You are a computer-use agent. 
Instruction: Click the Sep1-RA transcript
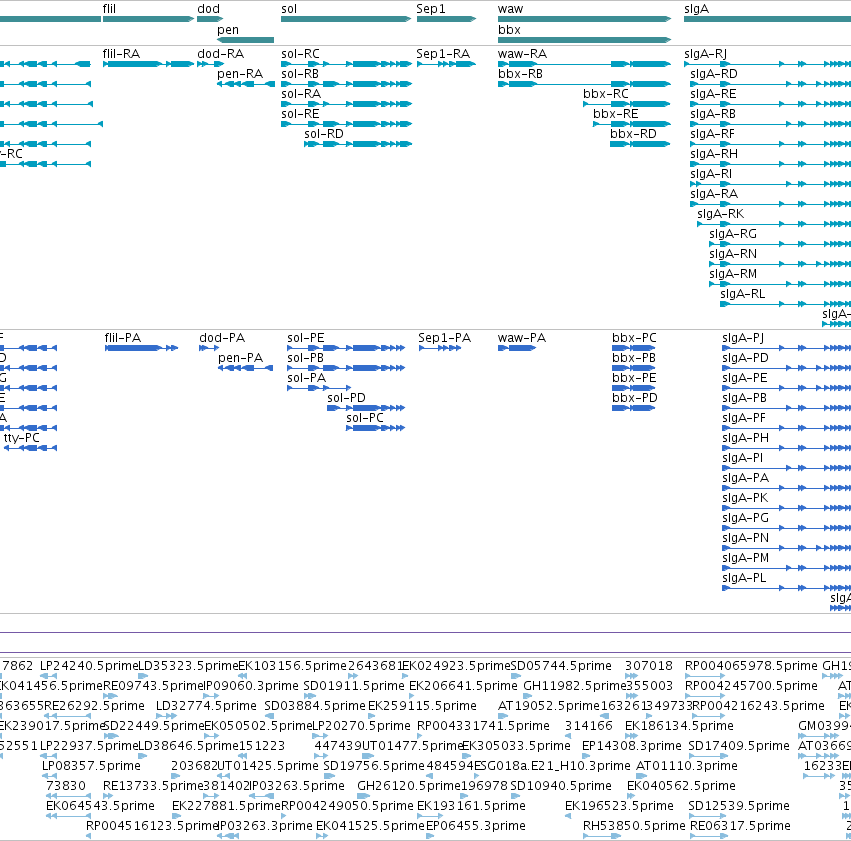446,64
